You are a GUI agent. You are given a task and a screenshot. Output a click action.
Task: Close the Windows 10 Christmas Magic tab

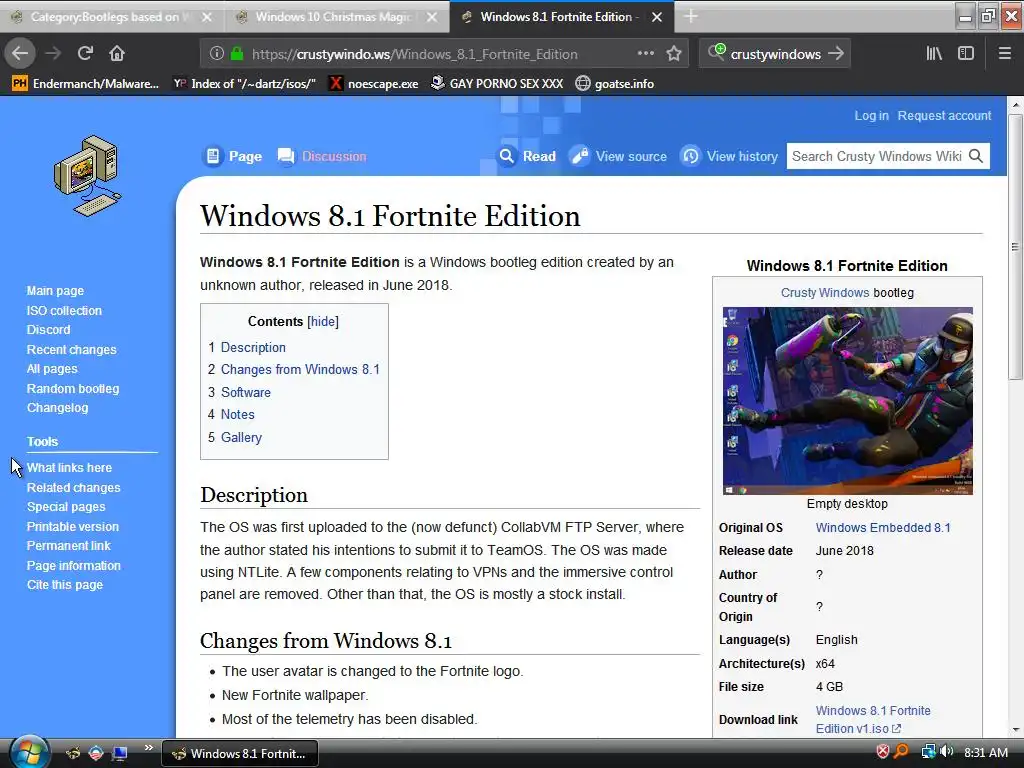pos(432,17)
